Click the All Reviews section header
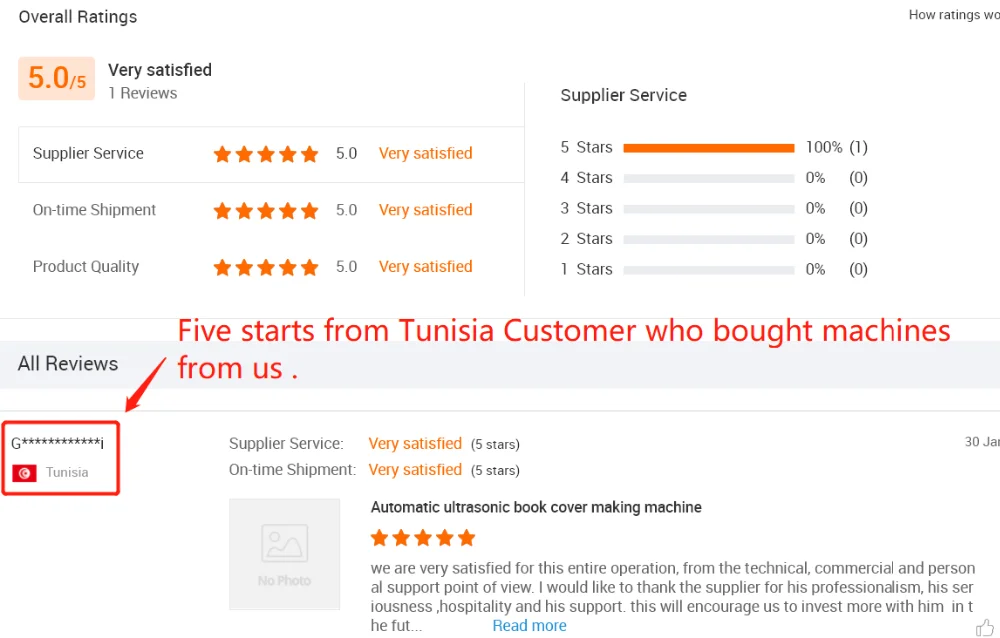This screenshot has height=638, width=1000. [68, 364]
